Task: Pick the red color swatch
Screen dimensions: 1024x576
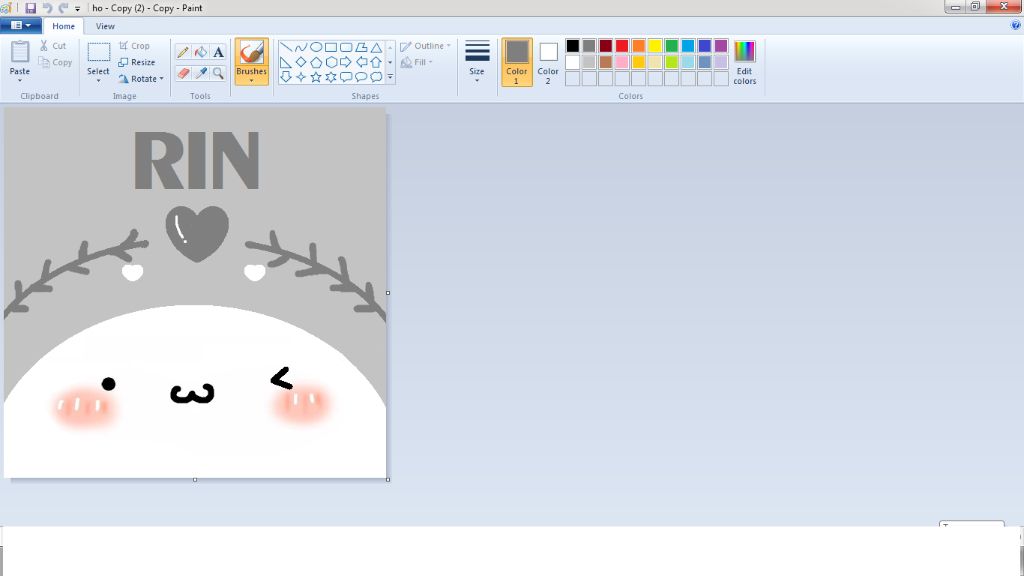Action: [622, 46]
